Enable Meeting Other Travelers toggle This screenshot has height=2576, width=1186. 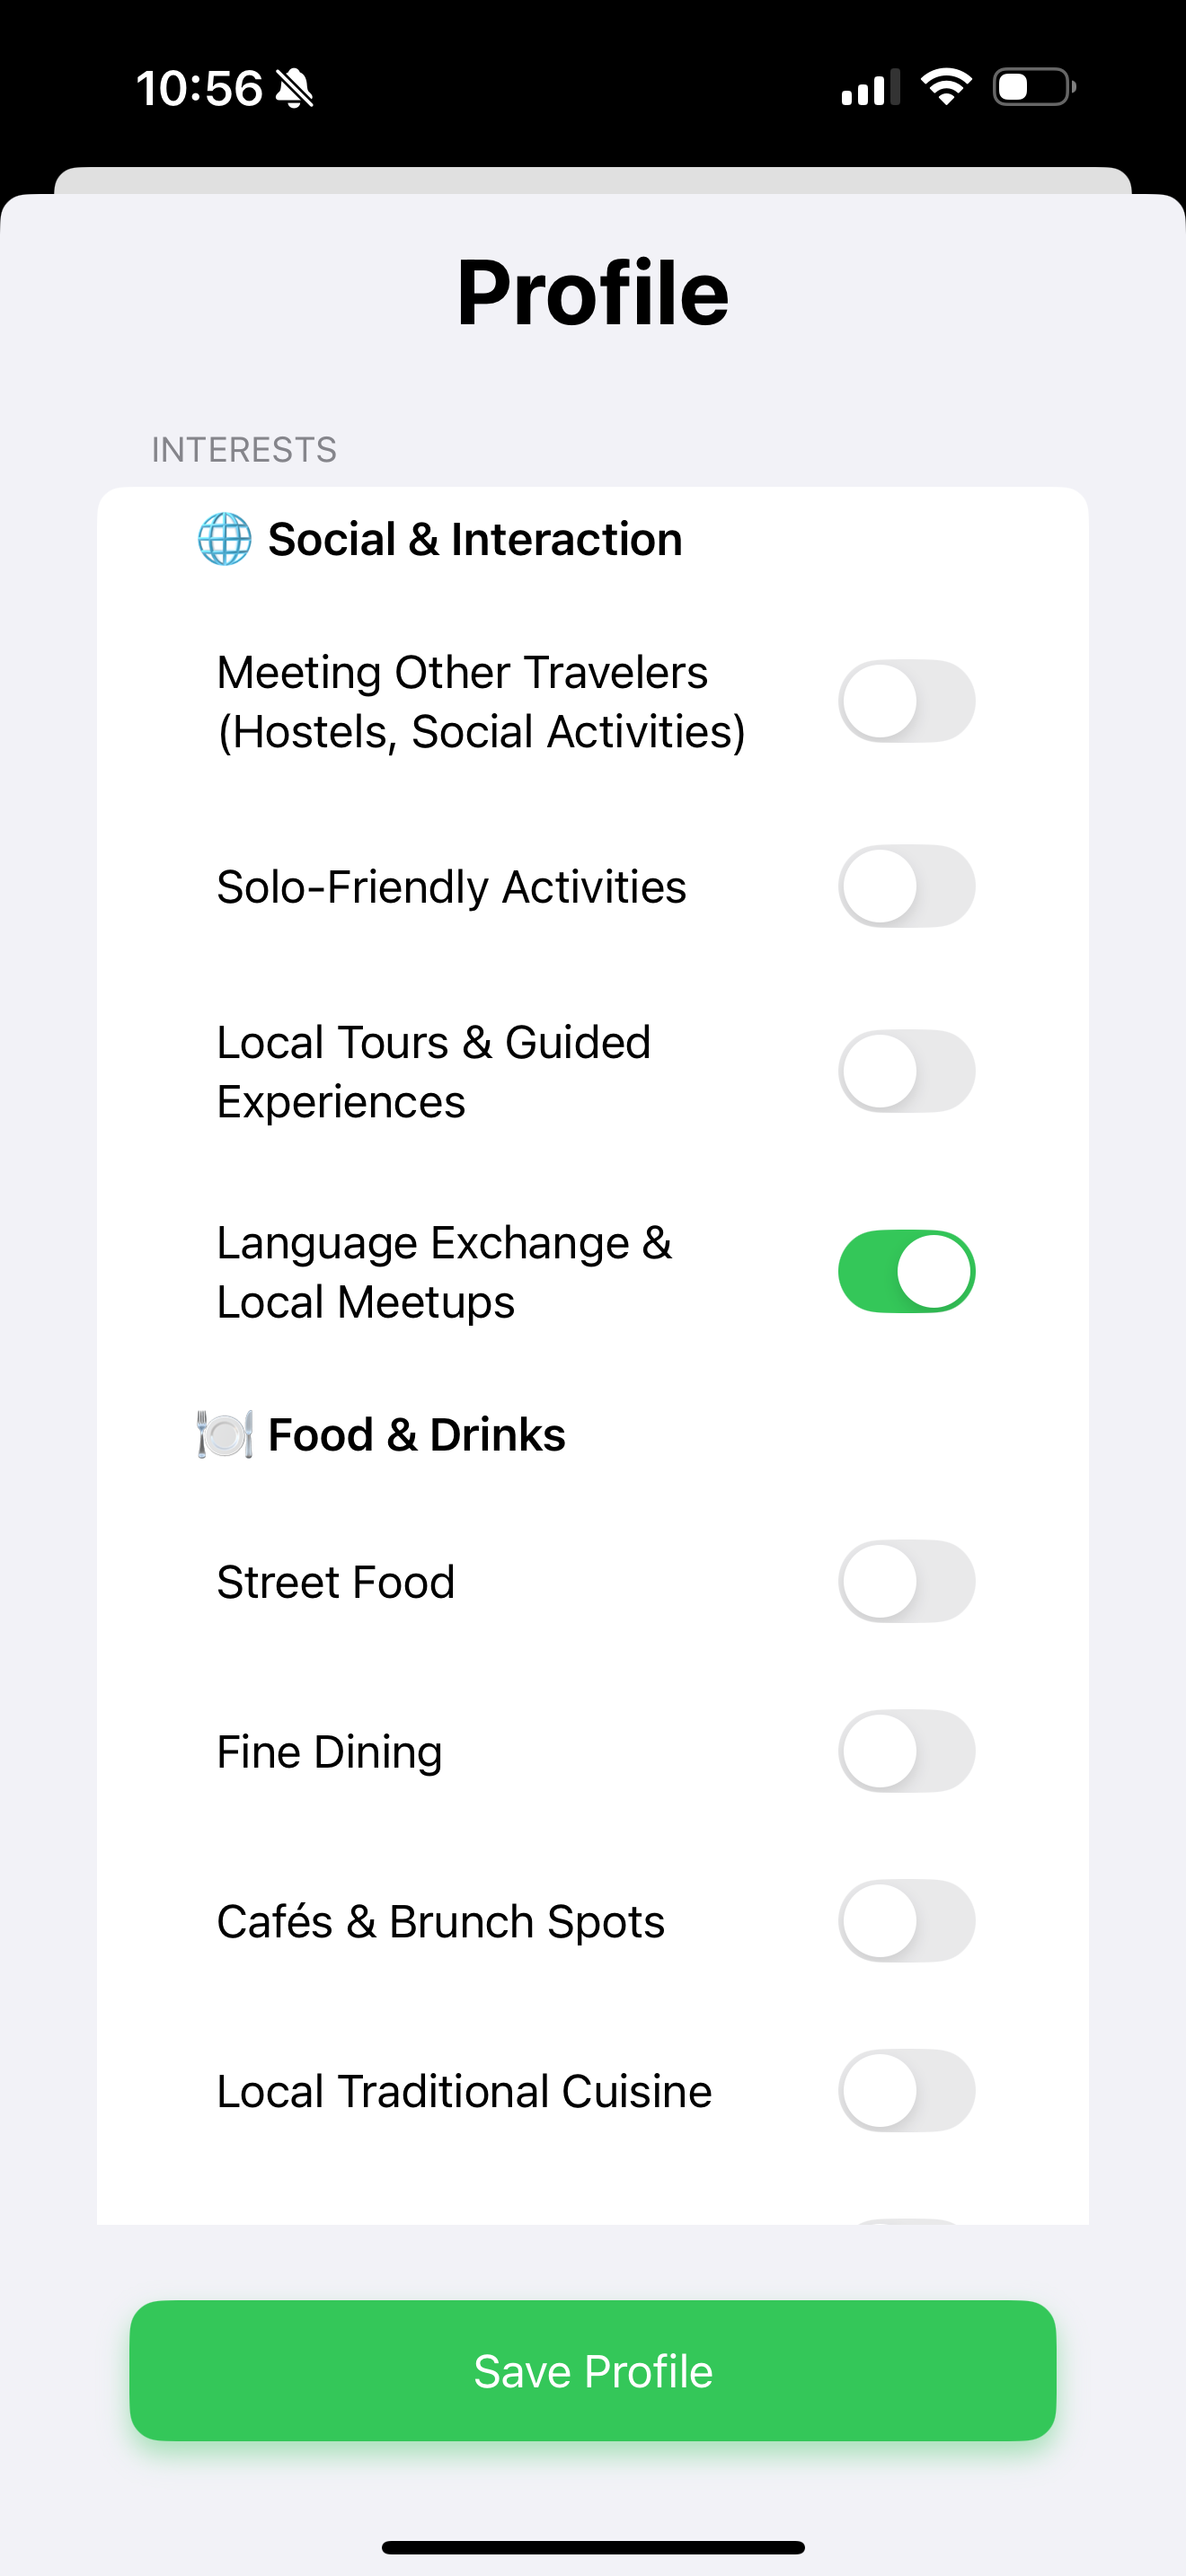click(x=906, y=701)
